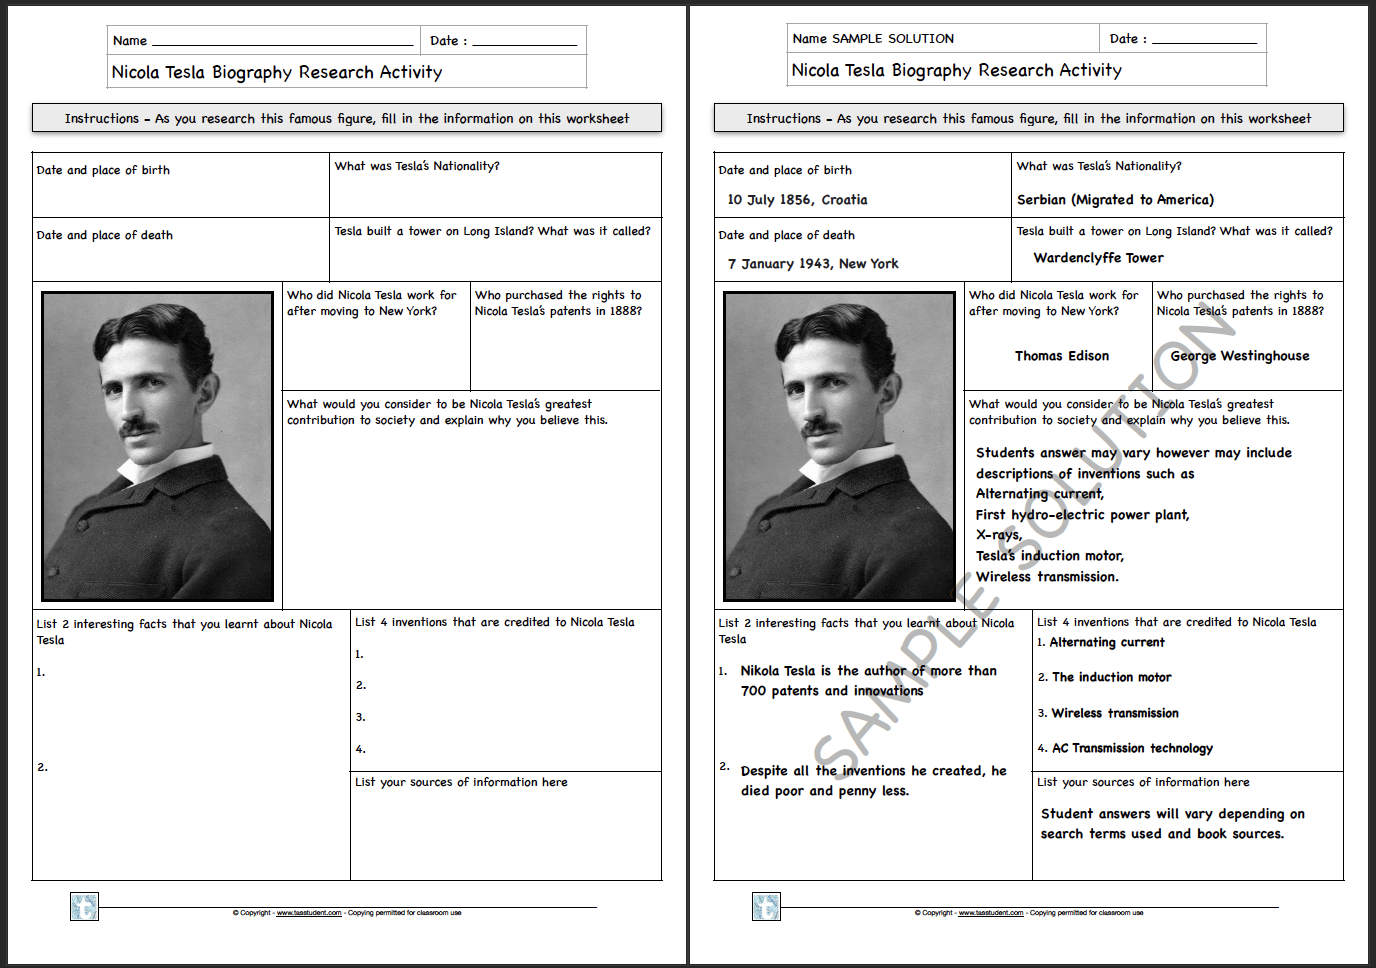Select the answer 'Thomas Edison'
The height and width of the screenshot is (968, 1376).
pos(1062,355)
